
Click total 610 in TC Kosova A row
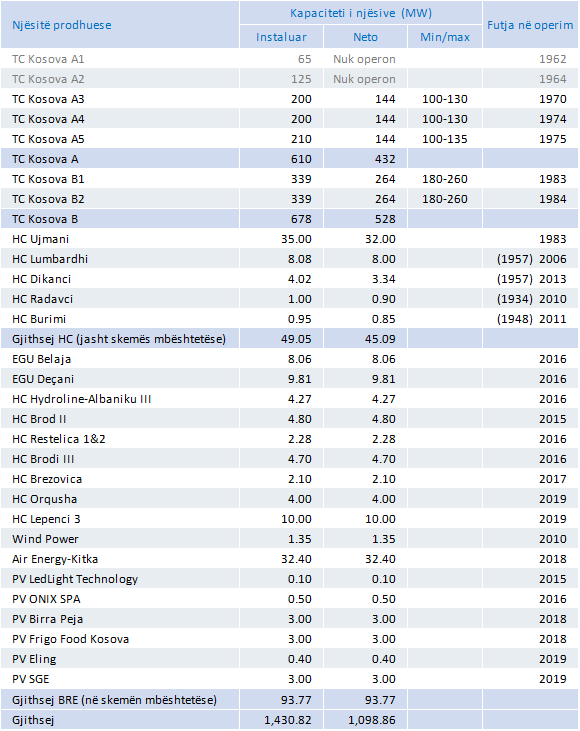301,159
